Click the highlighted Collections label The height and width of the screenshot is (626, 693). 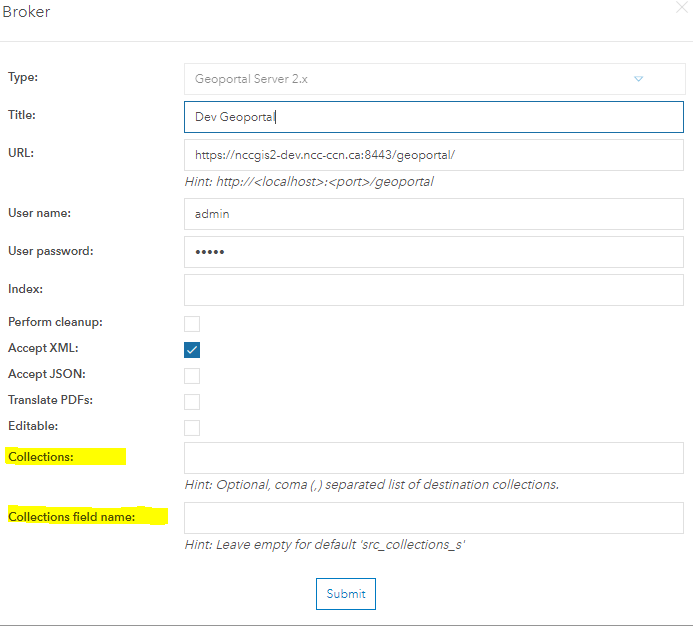41,457
